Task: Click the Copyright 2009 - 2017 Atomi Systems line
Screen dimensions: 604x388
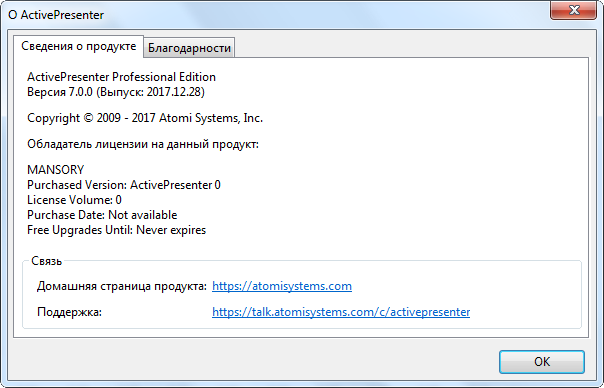Action: (x=145, y=118)
